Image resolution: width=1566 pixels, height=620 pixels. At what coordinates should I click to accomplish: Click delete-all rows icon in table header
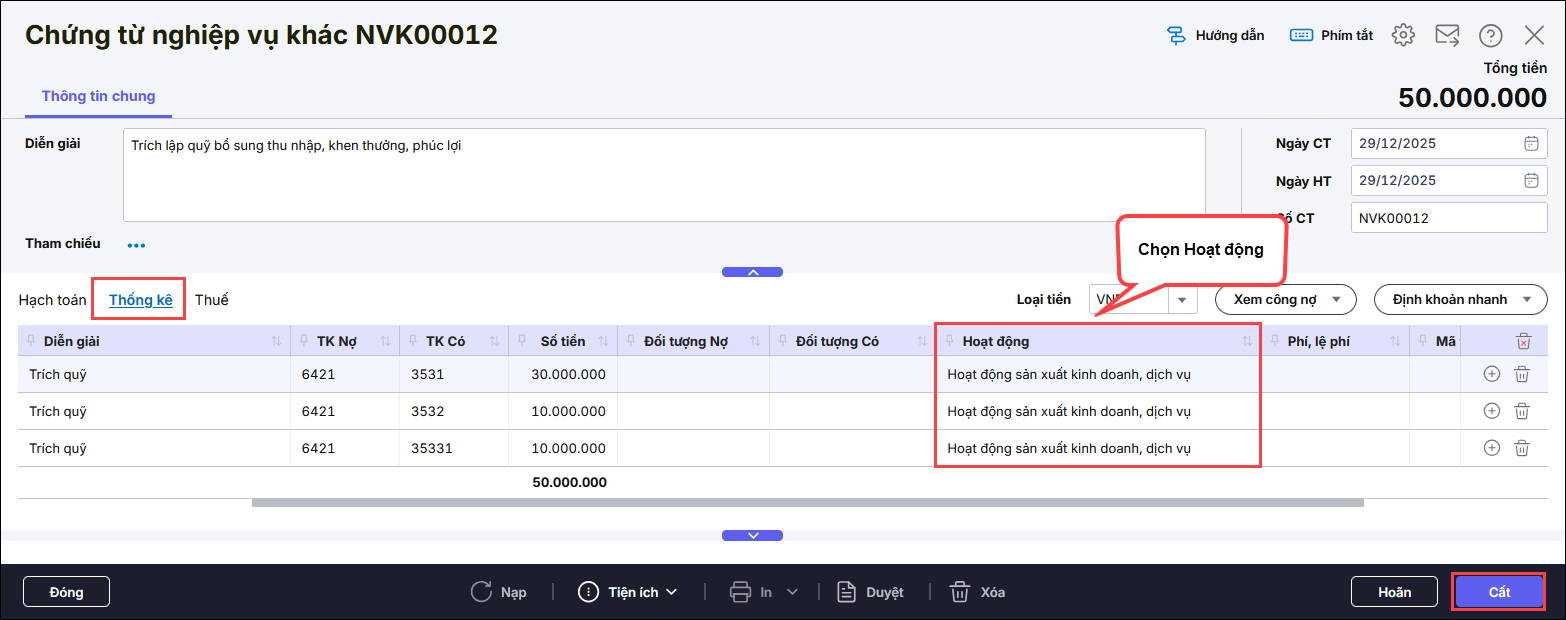[1522, 341]
